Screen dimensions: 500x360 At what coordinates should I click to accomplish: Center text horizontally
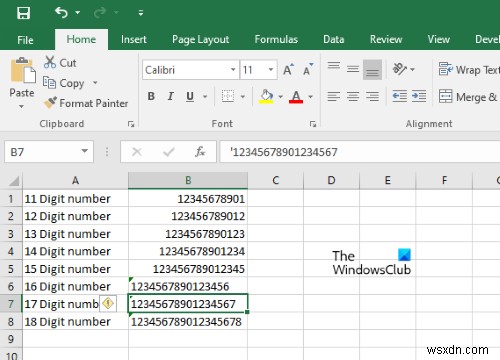(353, 97)
